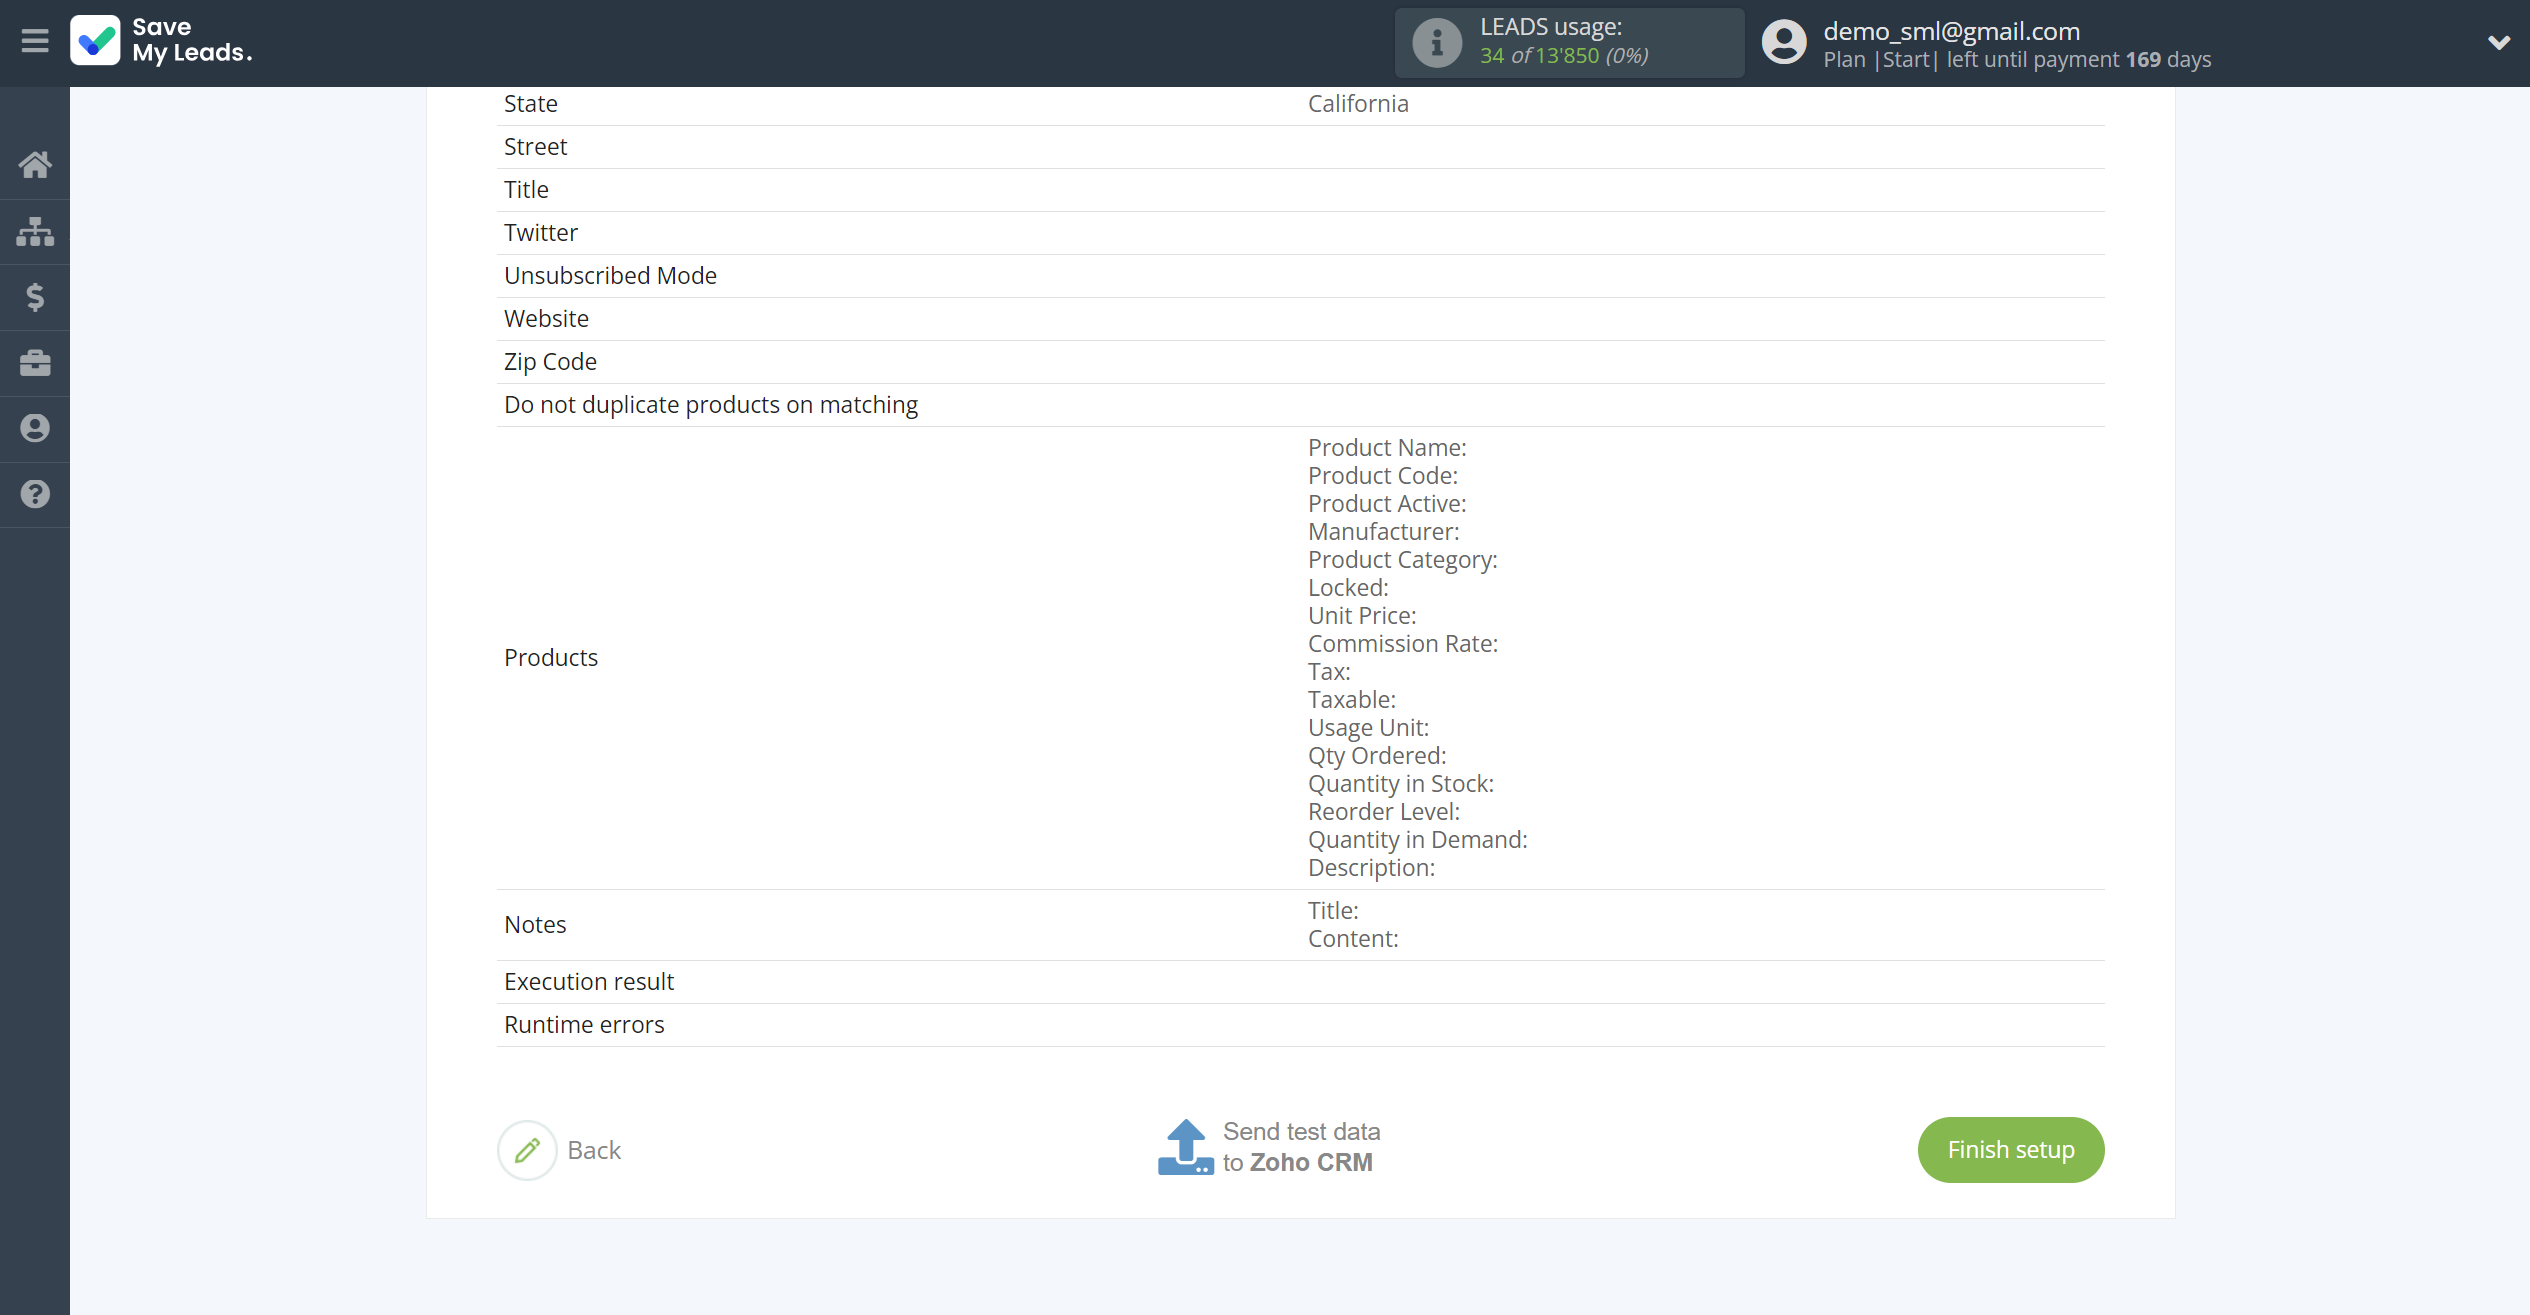Click the LEADS usage info icon
Screen dimensions: 2530x1315
point(1436,42)
